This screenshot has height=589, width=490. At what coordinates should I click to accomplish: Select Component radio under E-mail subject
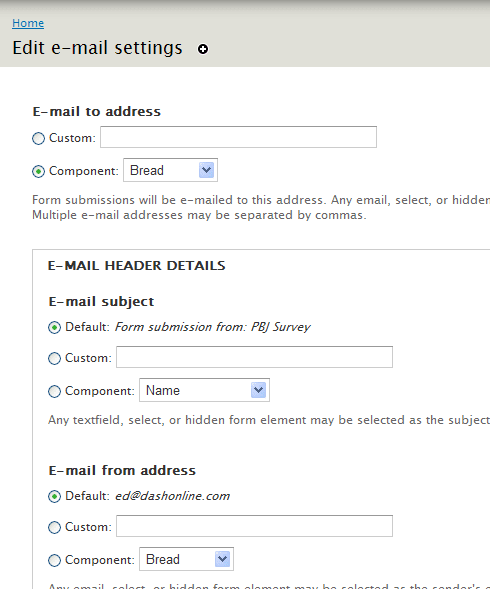tap(54, 391)
